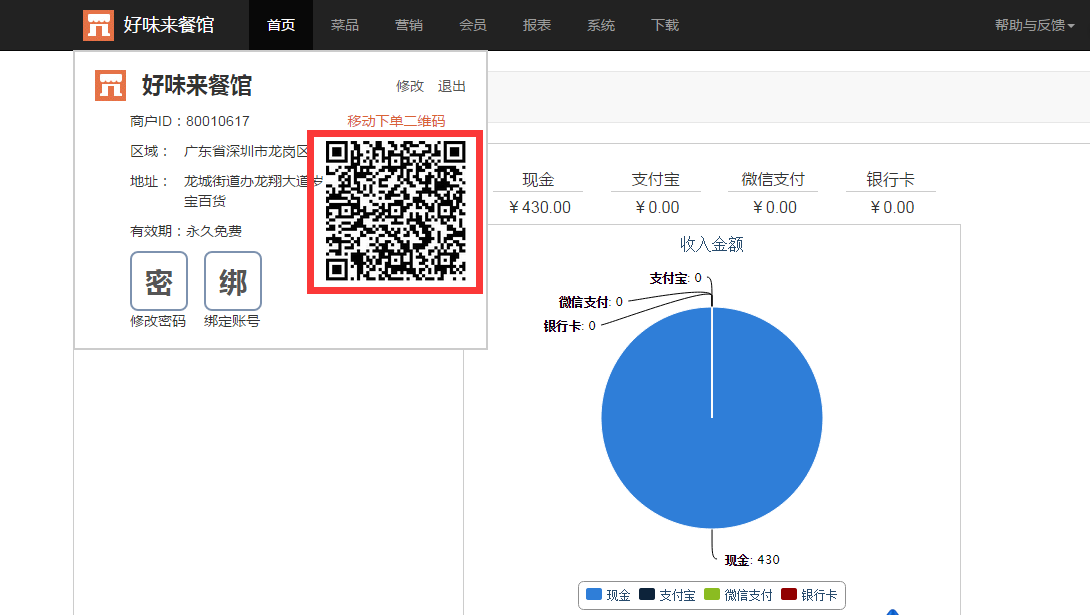Image resolution: width=1090 pixels, height=615 pixels.
Task: Toggle 银行卡 red legend swatch
Action: coord(788,594)
